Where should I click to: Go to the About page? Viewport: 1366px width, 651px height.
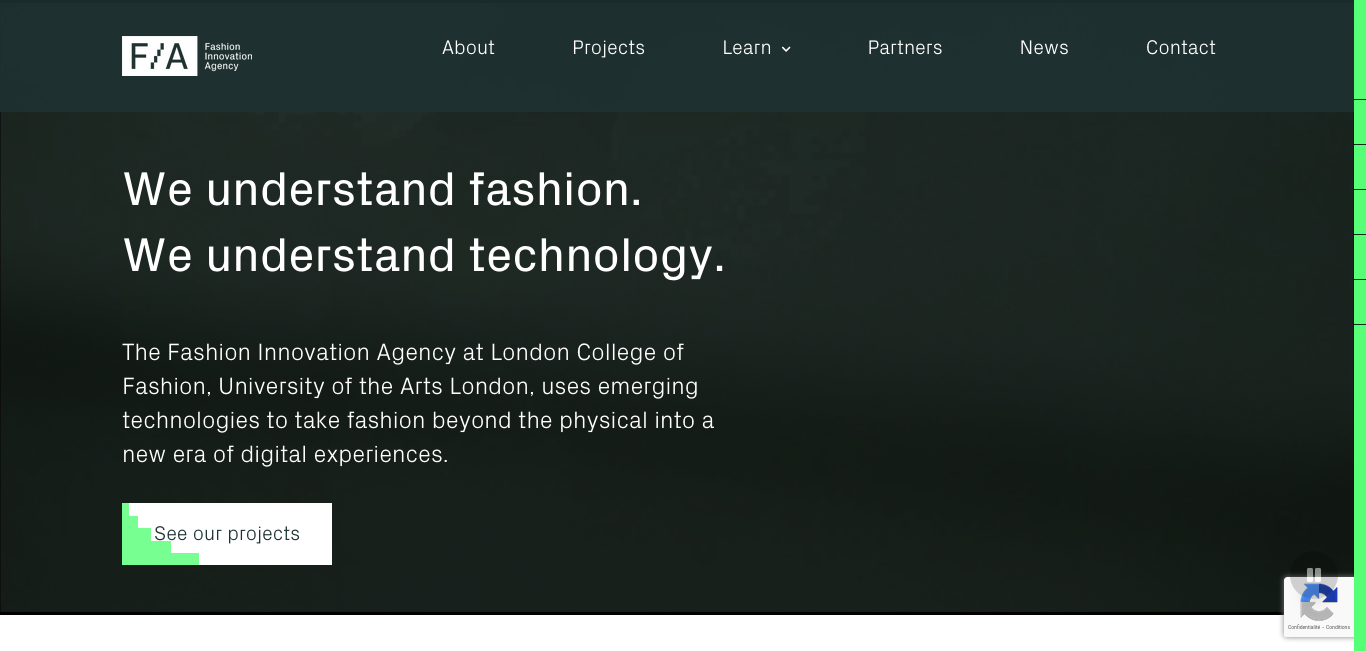tap(468, 48)
